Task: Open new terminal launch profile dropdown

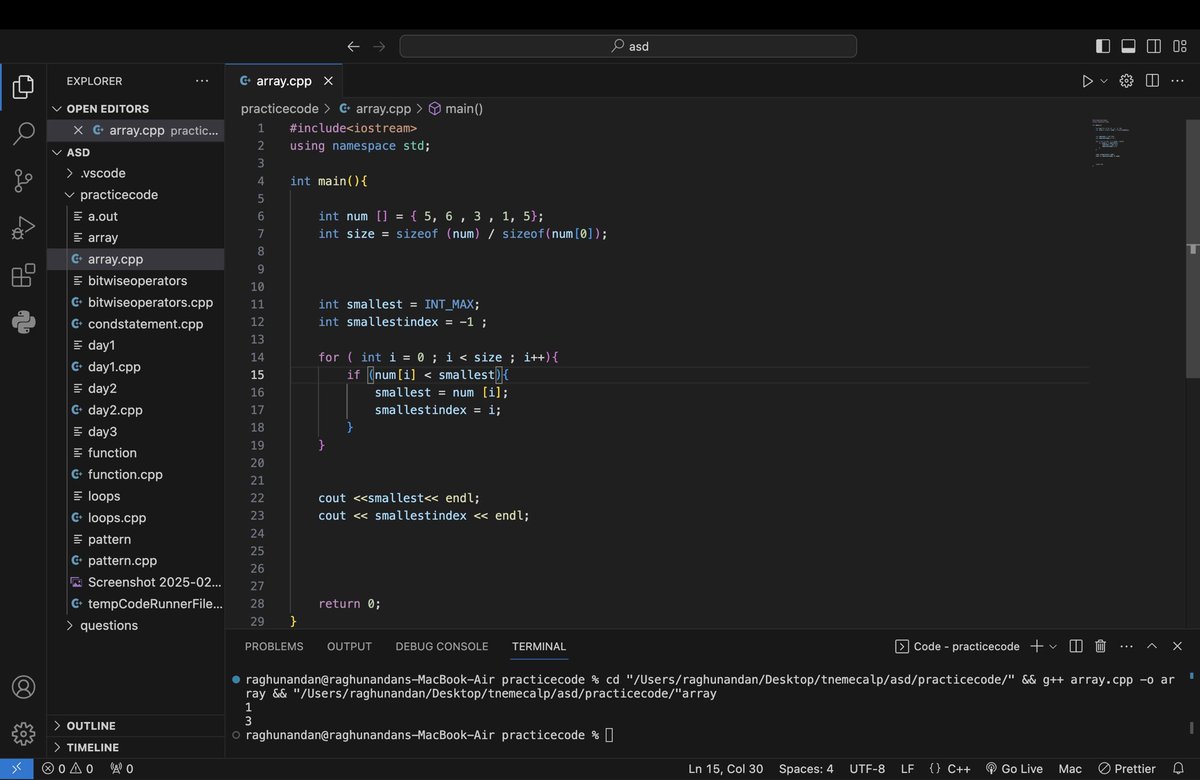Action: [x=1053, y=647]
